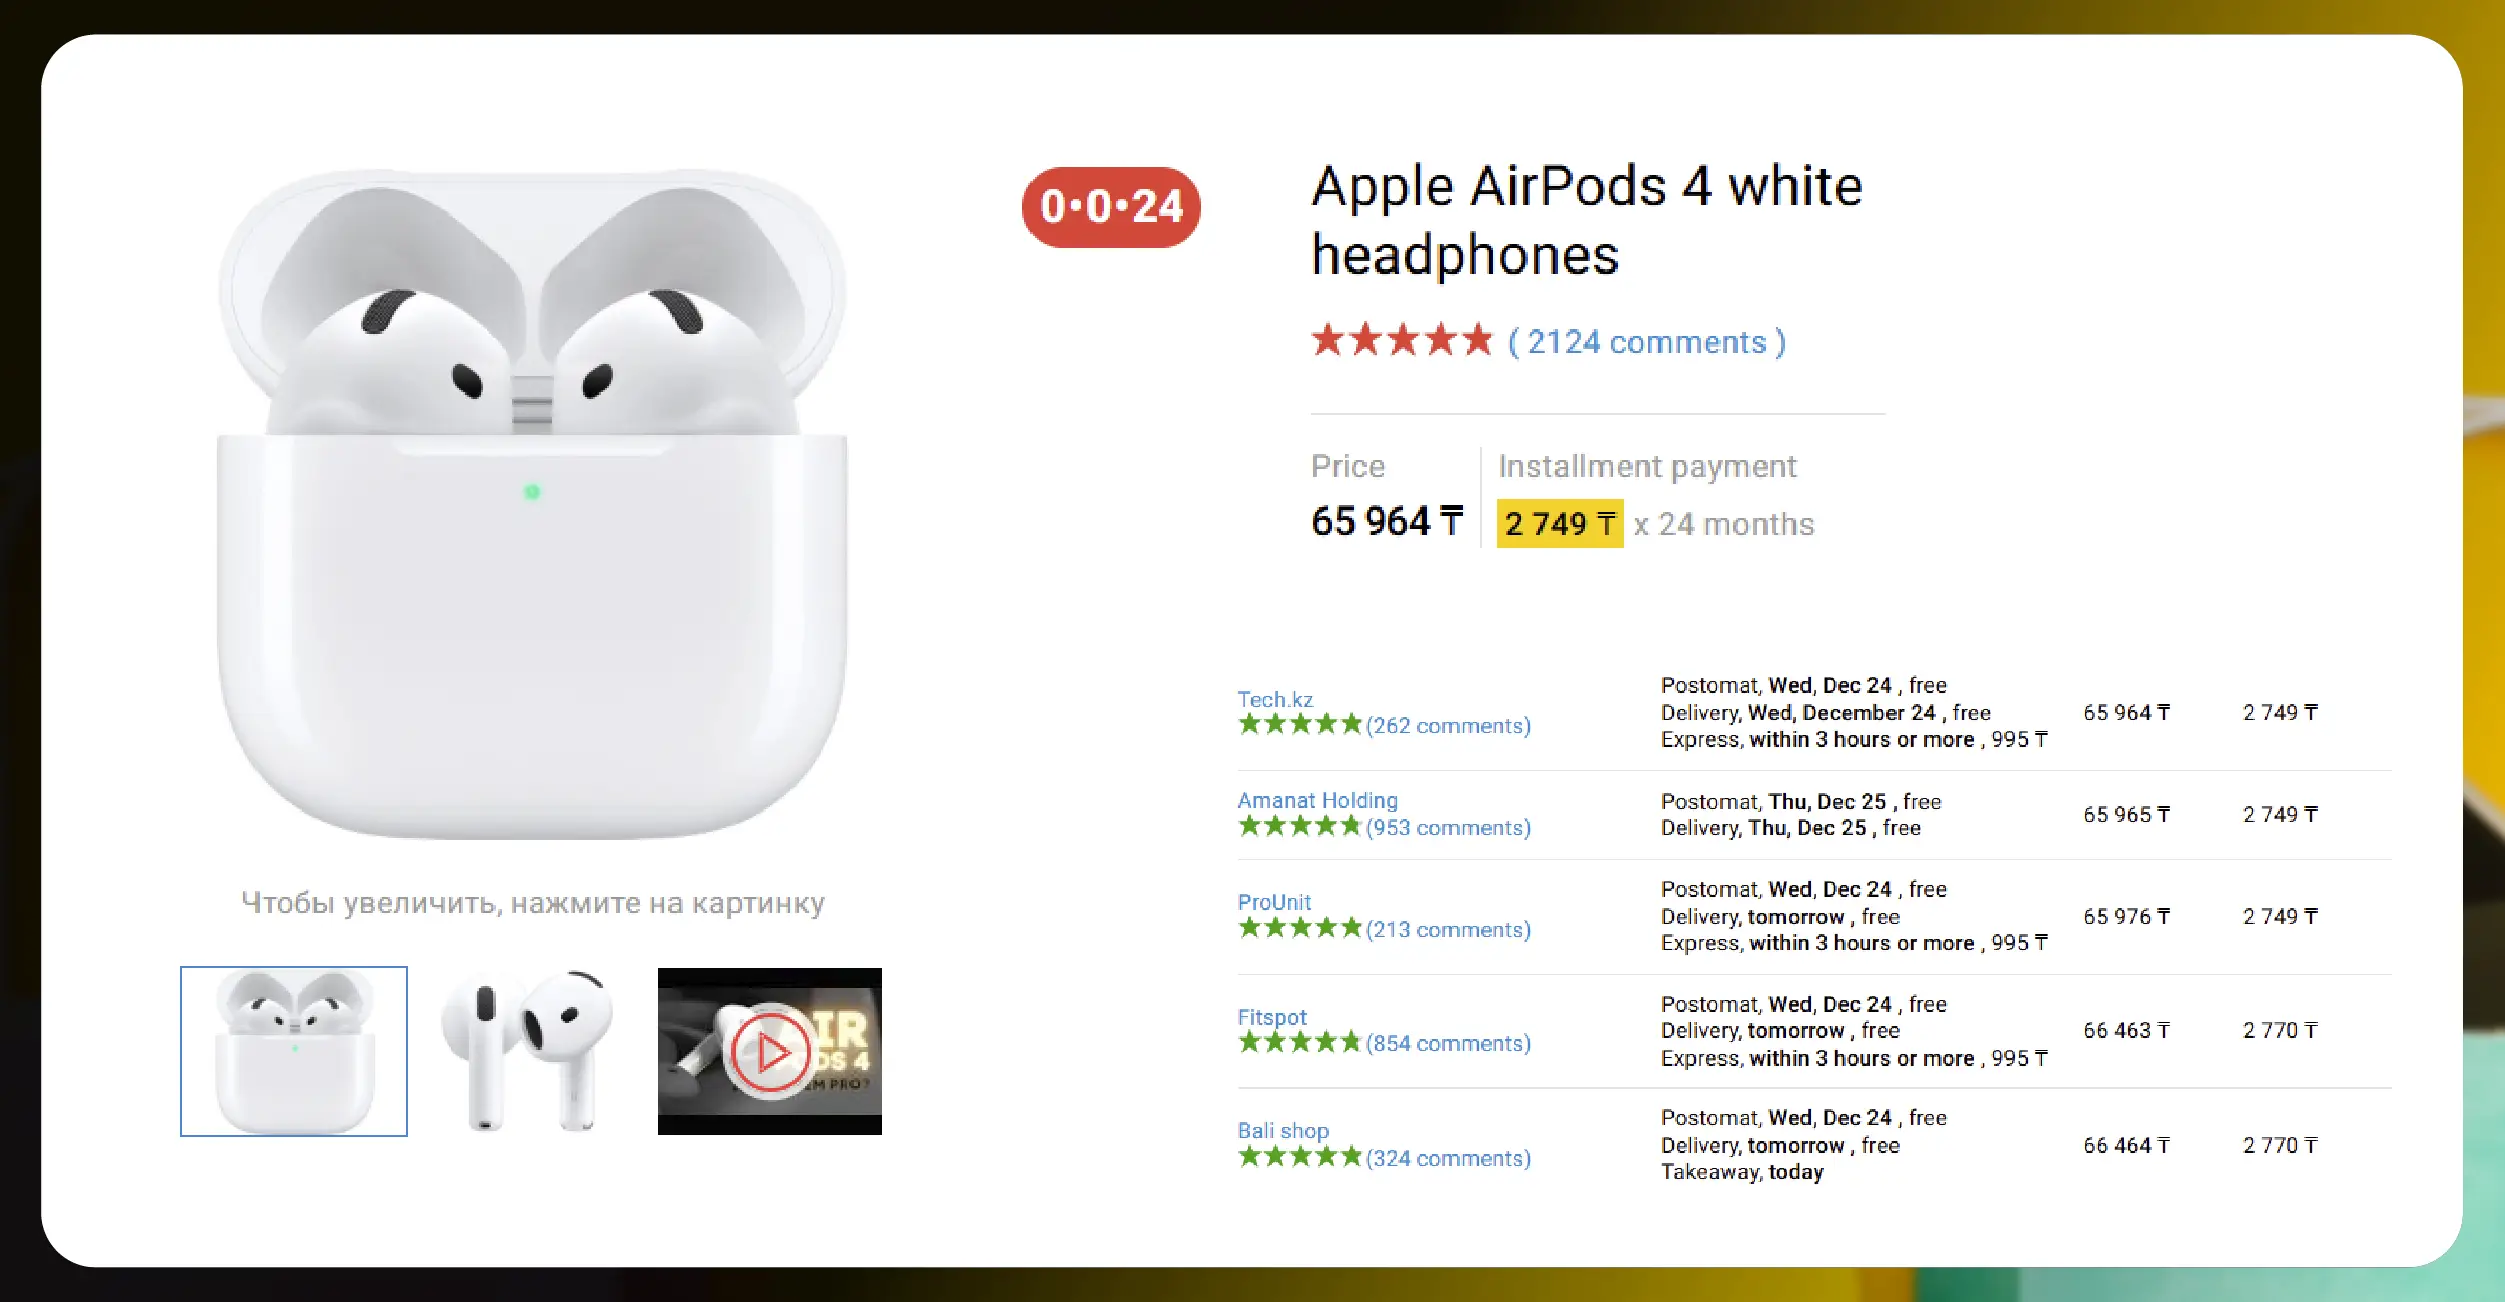The image size is (2505, 1302).
Task: Play the AirPods 4 video thumbnail
Action: pos(769,1051)
